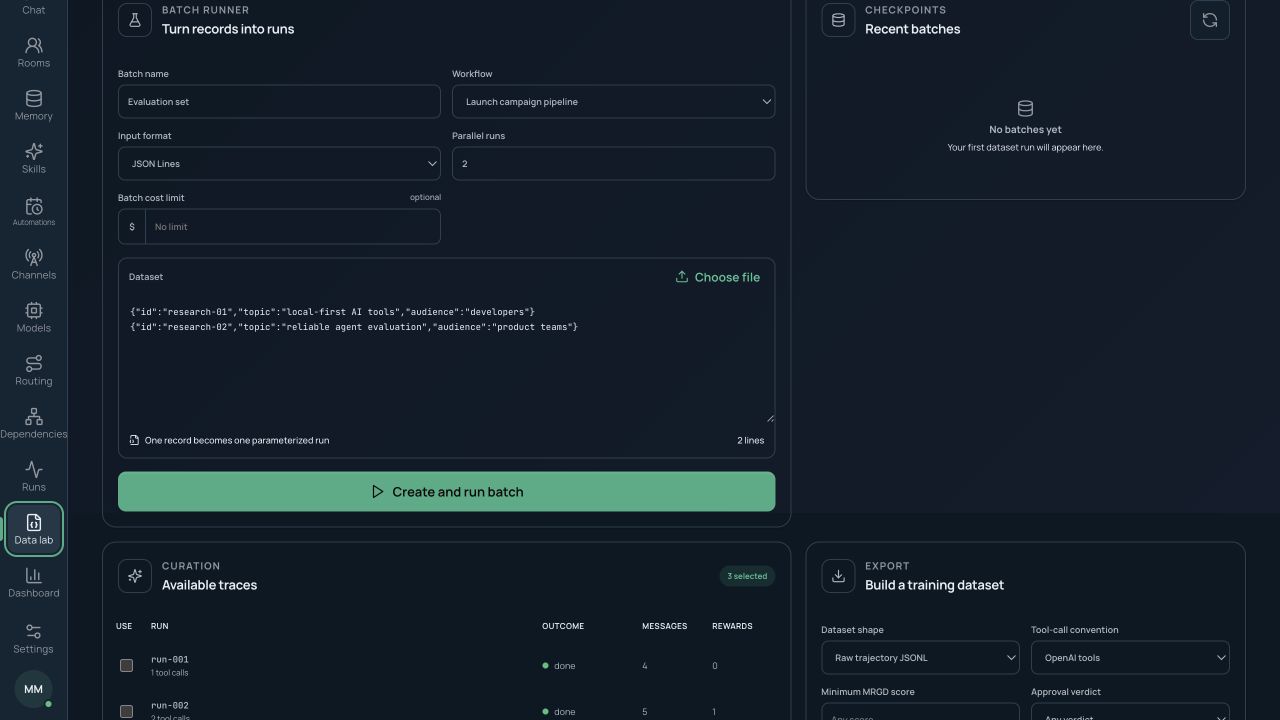Open Dependencies in sidebar
Screen dimensions: 1280x720
[33, 423]
